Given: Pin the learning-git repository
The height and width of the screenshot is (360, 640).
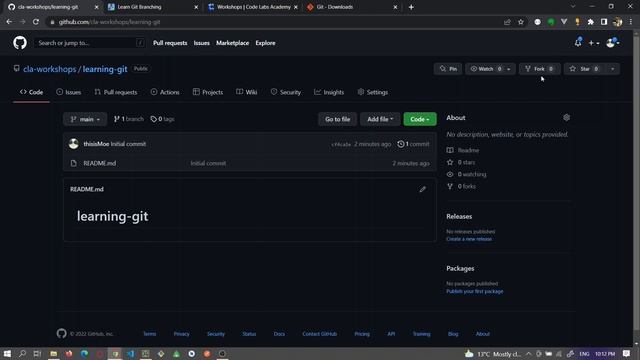Looking at the screenshot, I should (448, 69).
